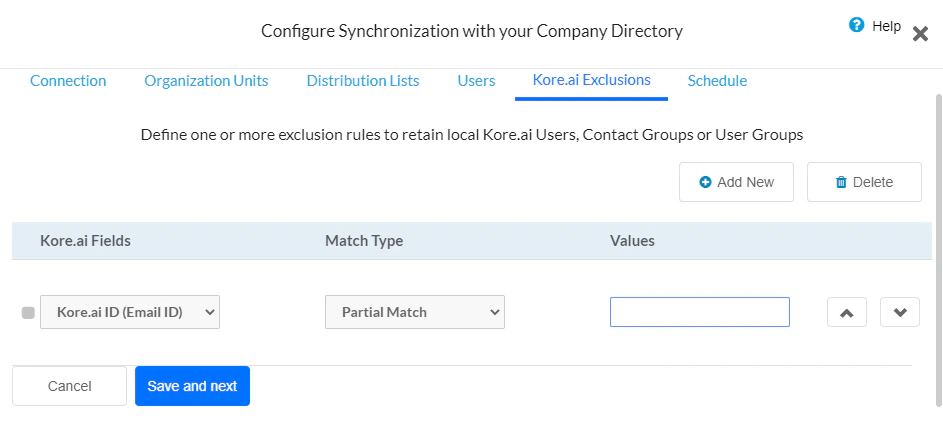Image resolution: width=943 pixels, height=439 pixels.
Task: Move the exclusion rule up
Action: pos(847,312)
